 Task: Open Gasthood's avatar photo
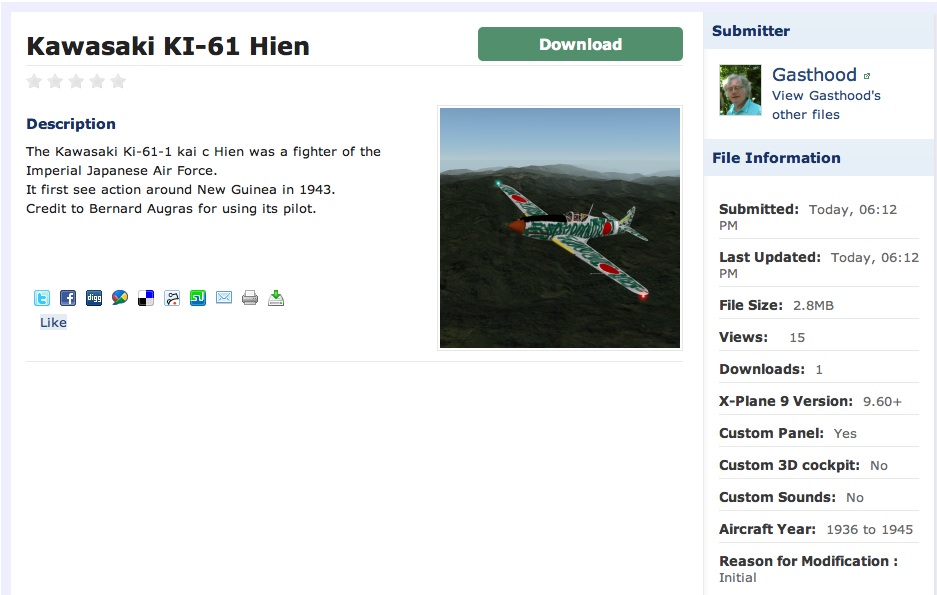(740, 90)
